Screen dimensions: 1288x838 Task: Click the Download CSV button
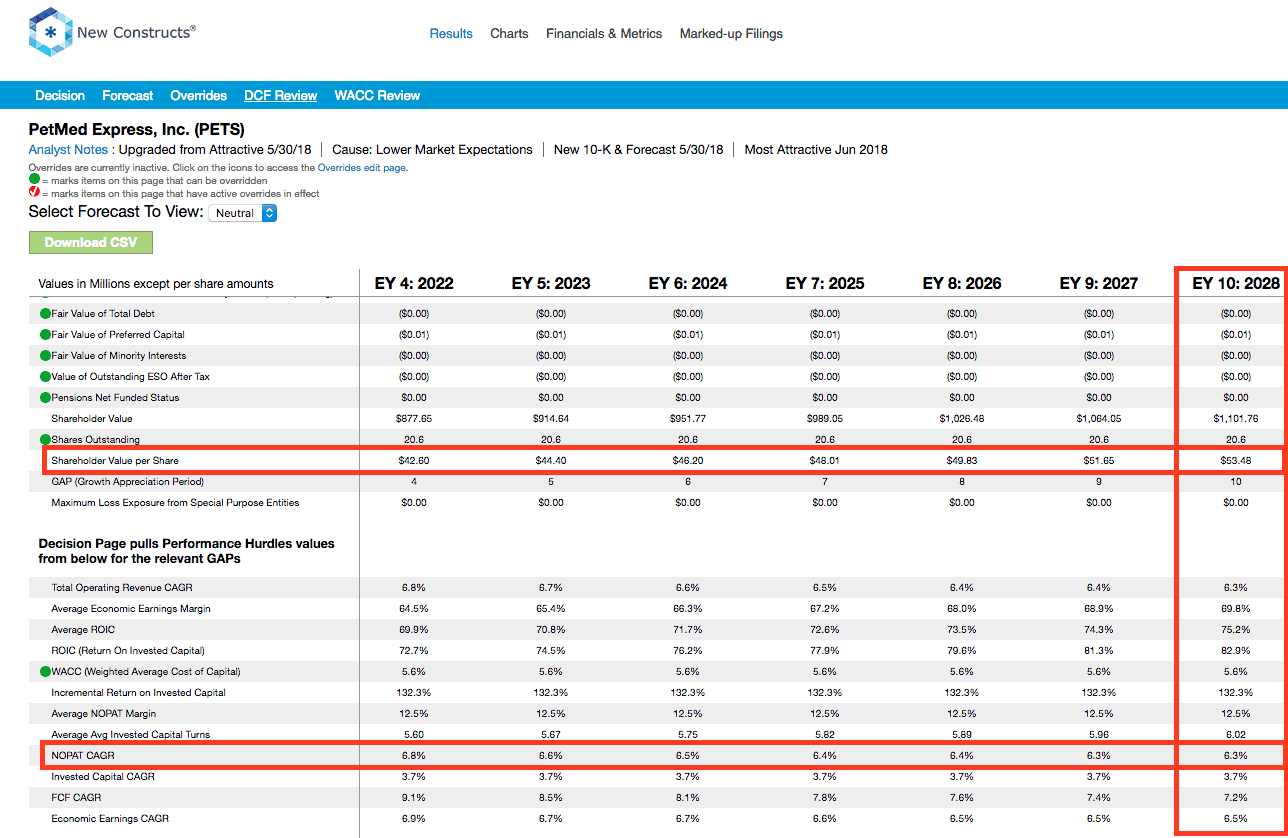(90, 242)
